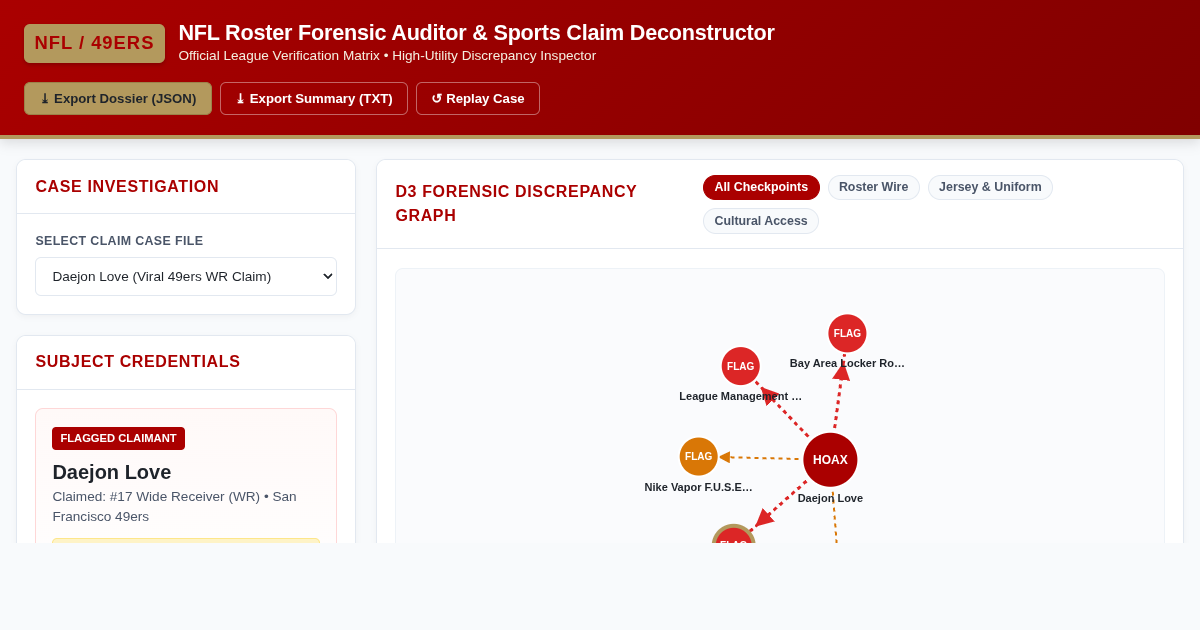This screenshot has width=1200, height=630.
Task: Select the All Checkpoints filter
Action: [761, 187]
